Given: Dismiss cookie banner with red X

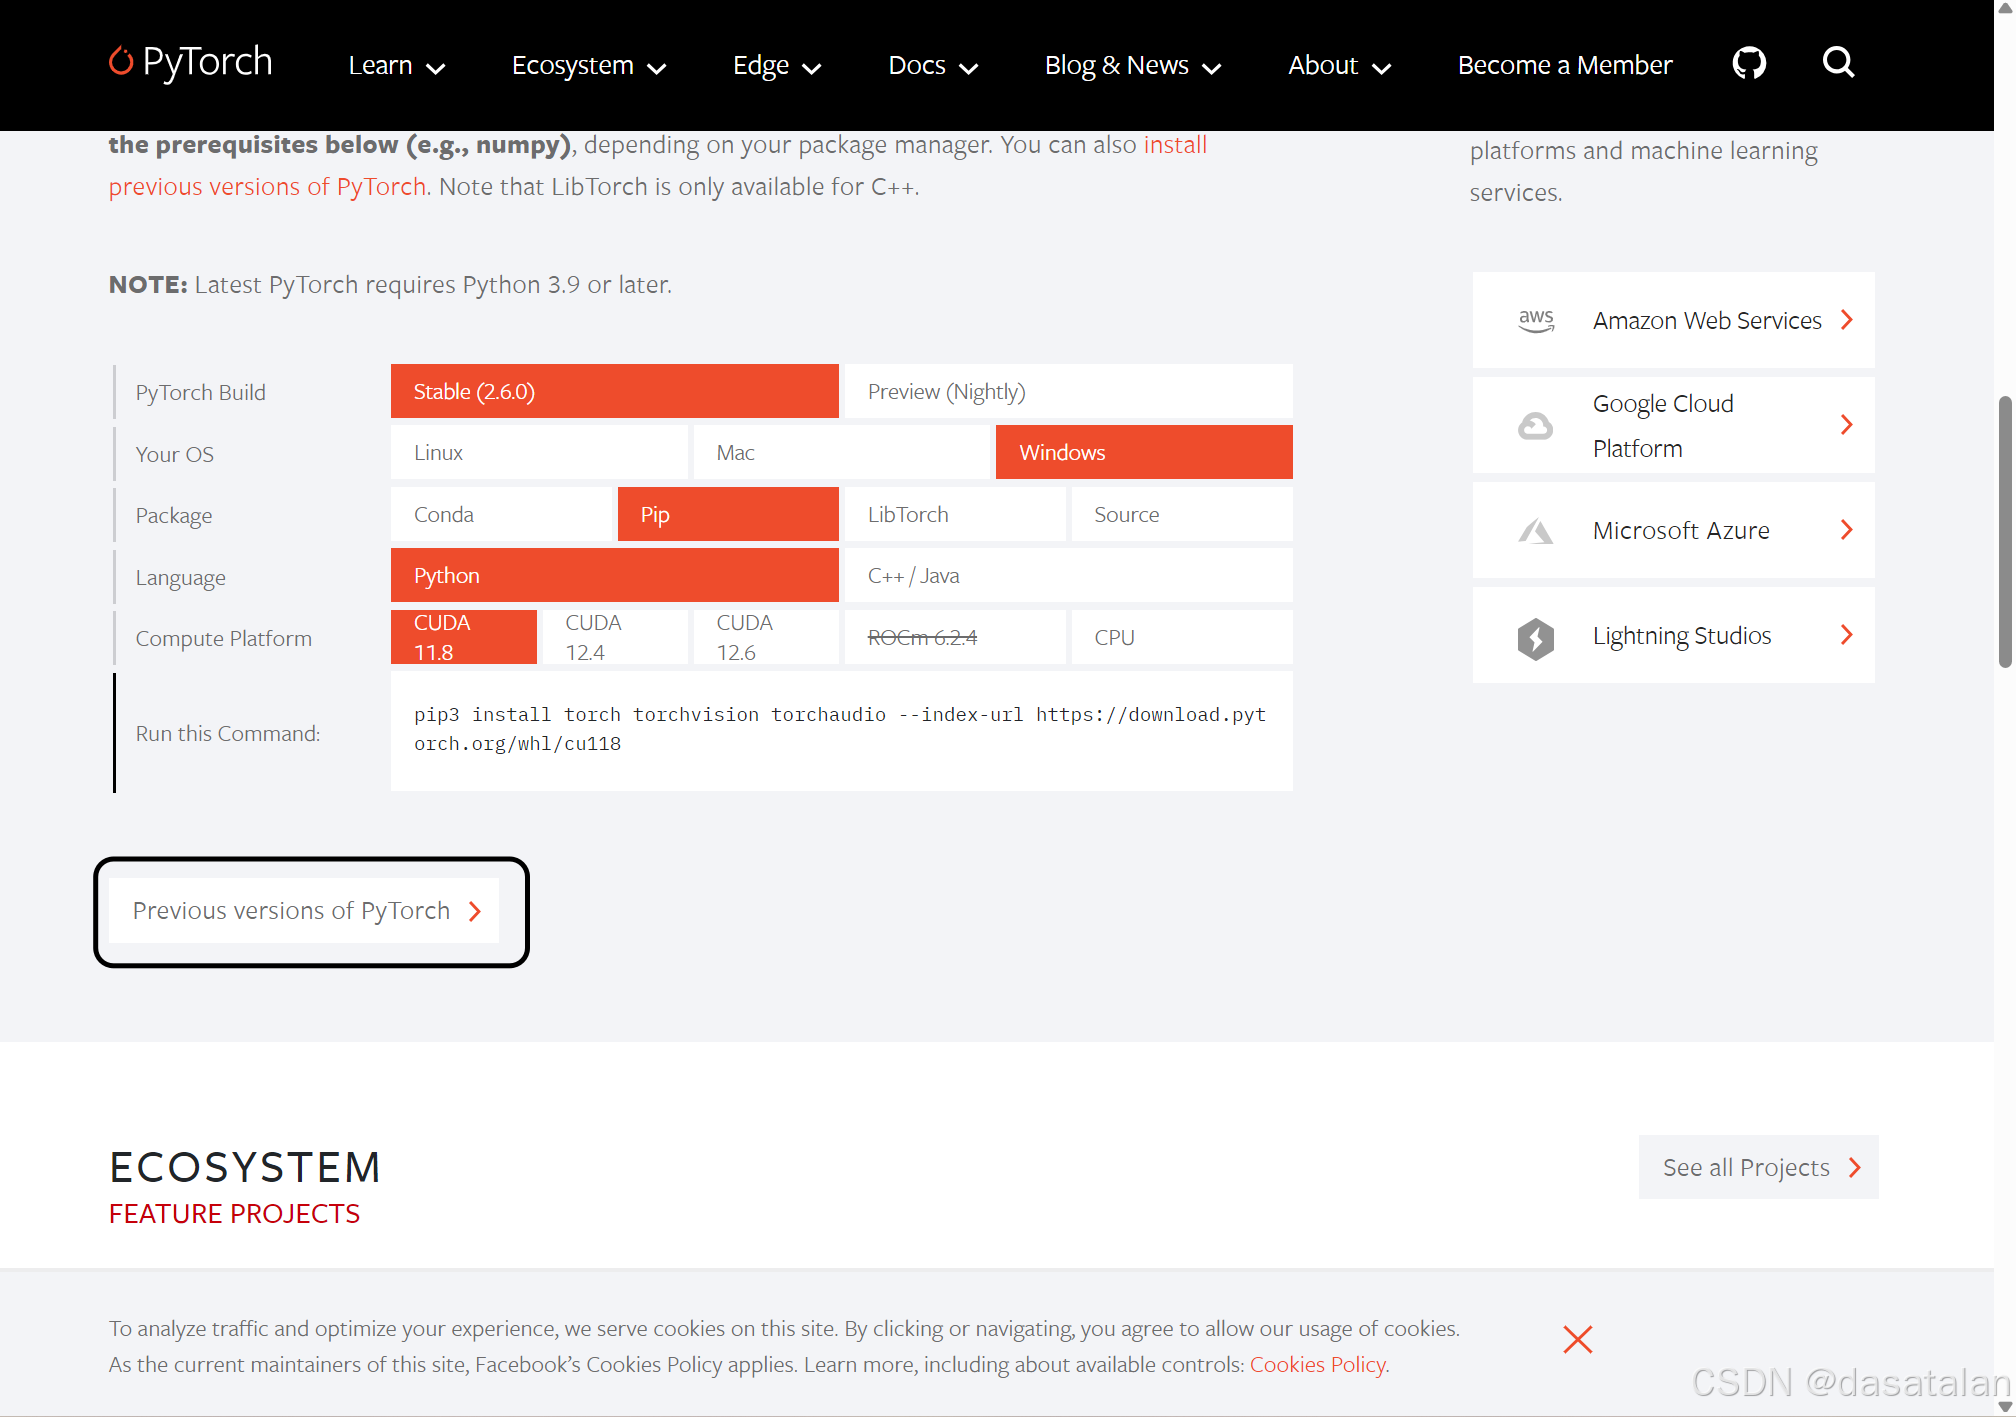Looking at the screenshot, I should tap(1577, 1339).
